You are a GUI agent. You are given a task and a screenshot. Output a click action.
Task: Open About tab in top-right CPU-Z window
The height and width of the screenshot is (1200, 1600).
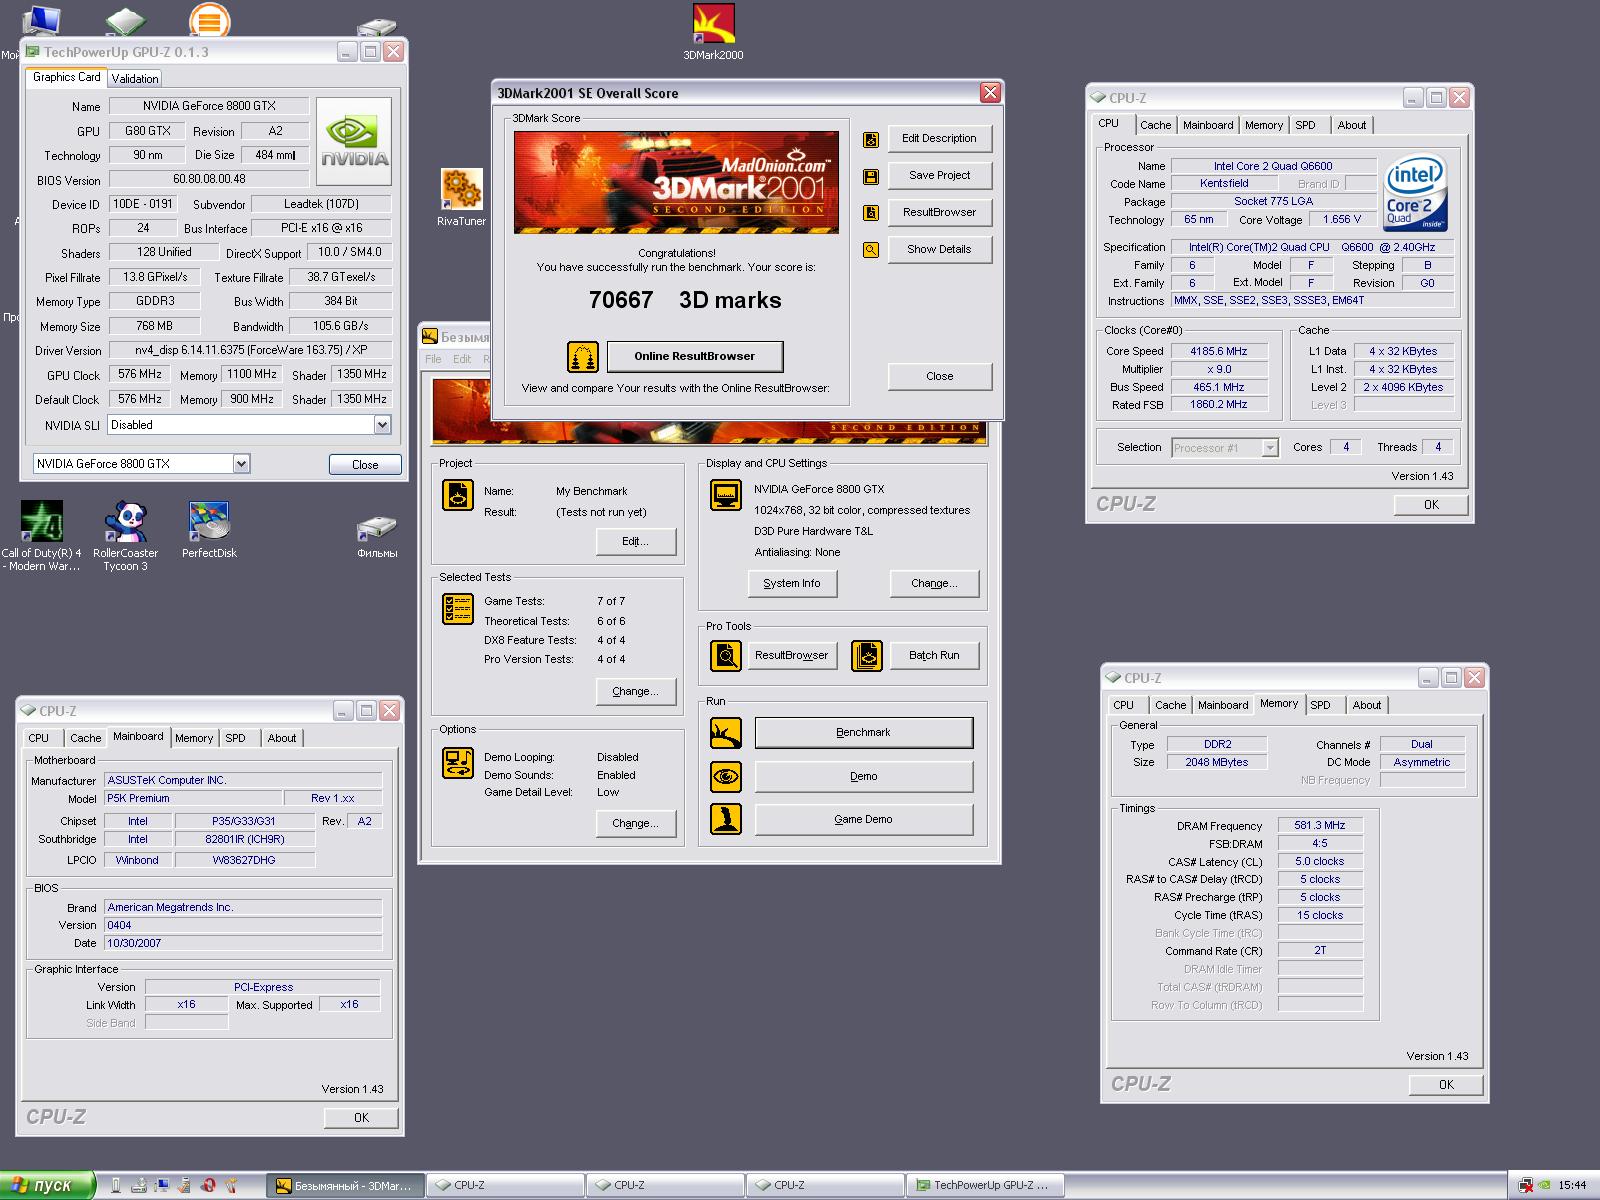(1352, 125)
